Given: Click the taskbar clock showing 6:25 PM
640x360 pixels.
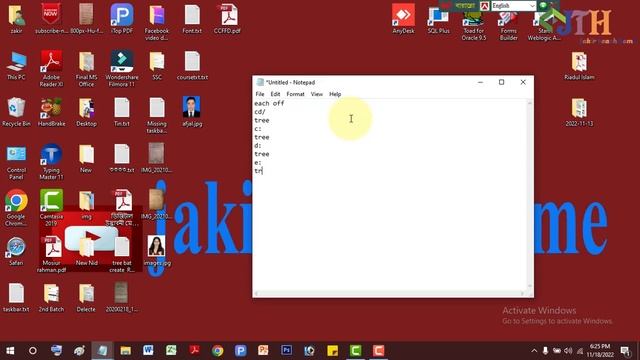Looking at the screenshot, I should click(600, 351).
